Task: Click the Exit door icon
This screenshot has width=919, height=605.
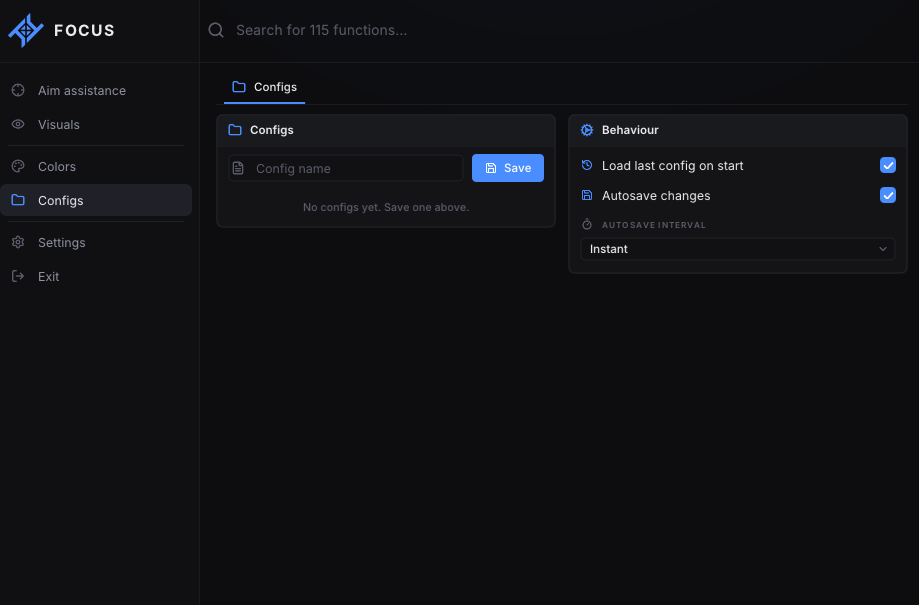Action: [x=18, y=276]
